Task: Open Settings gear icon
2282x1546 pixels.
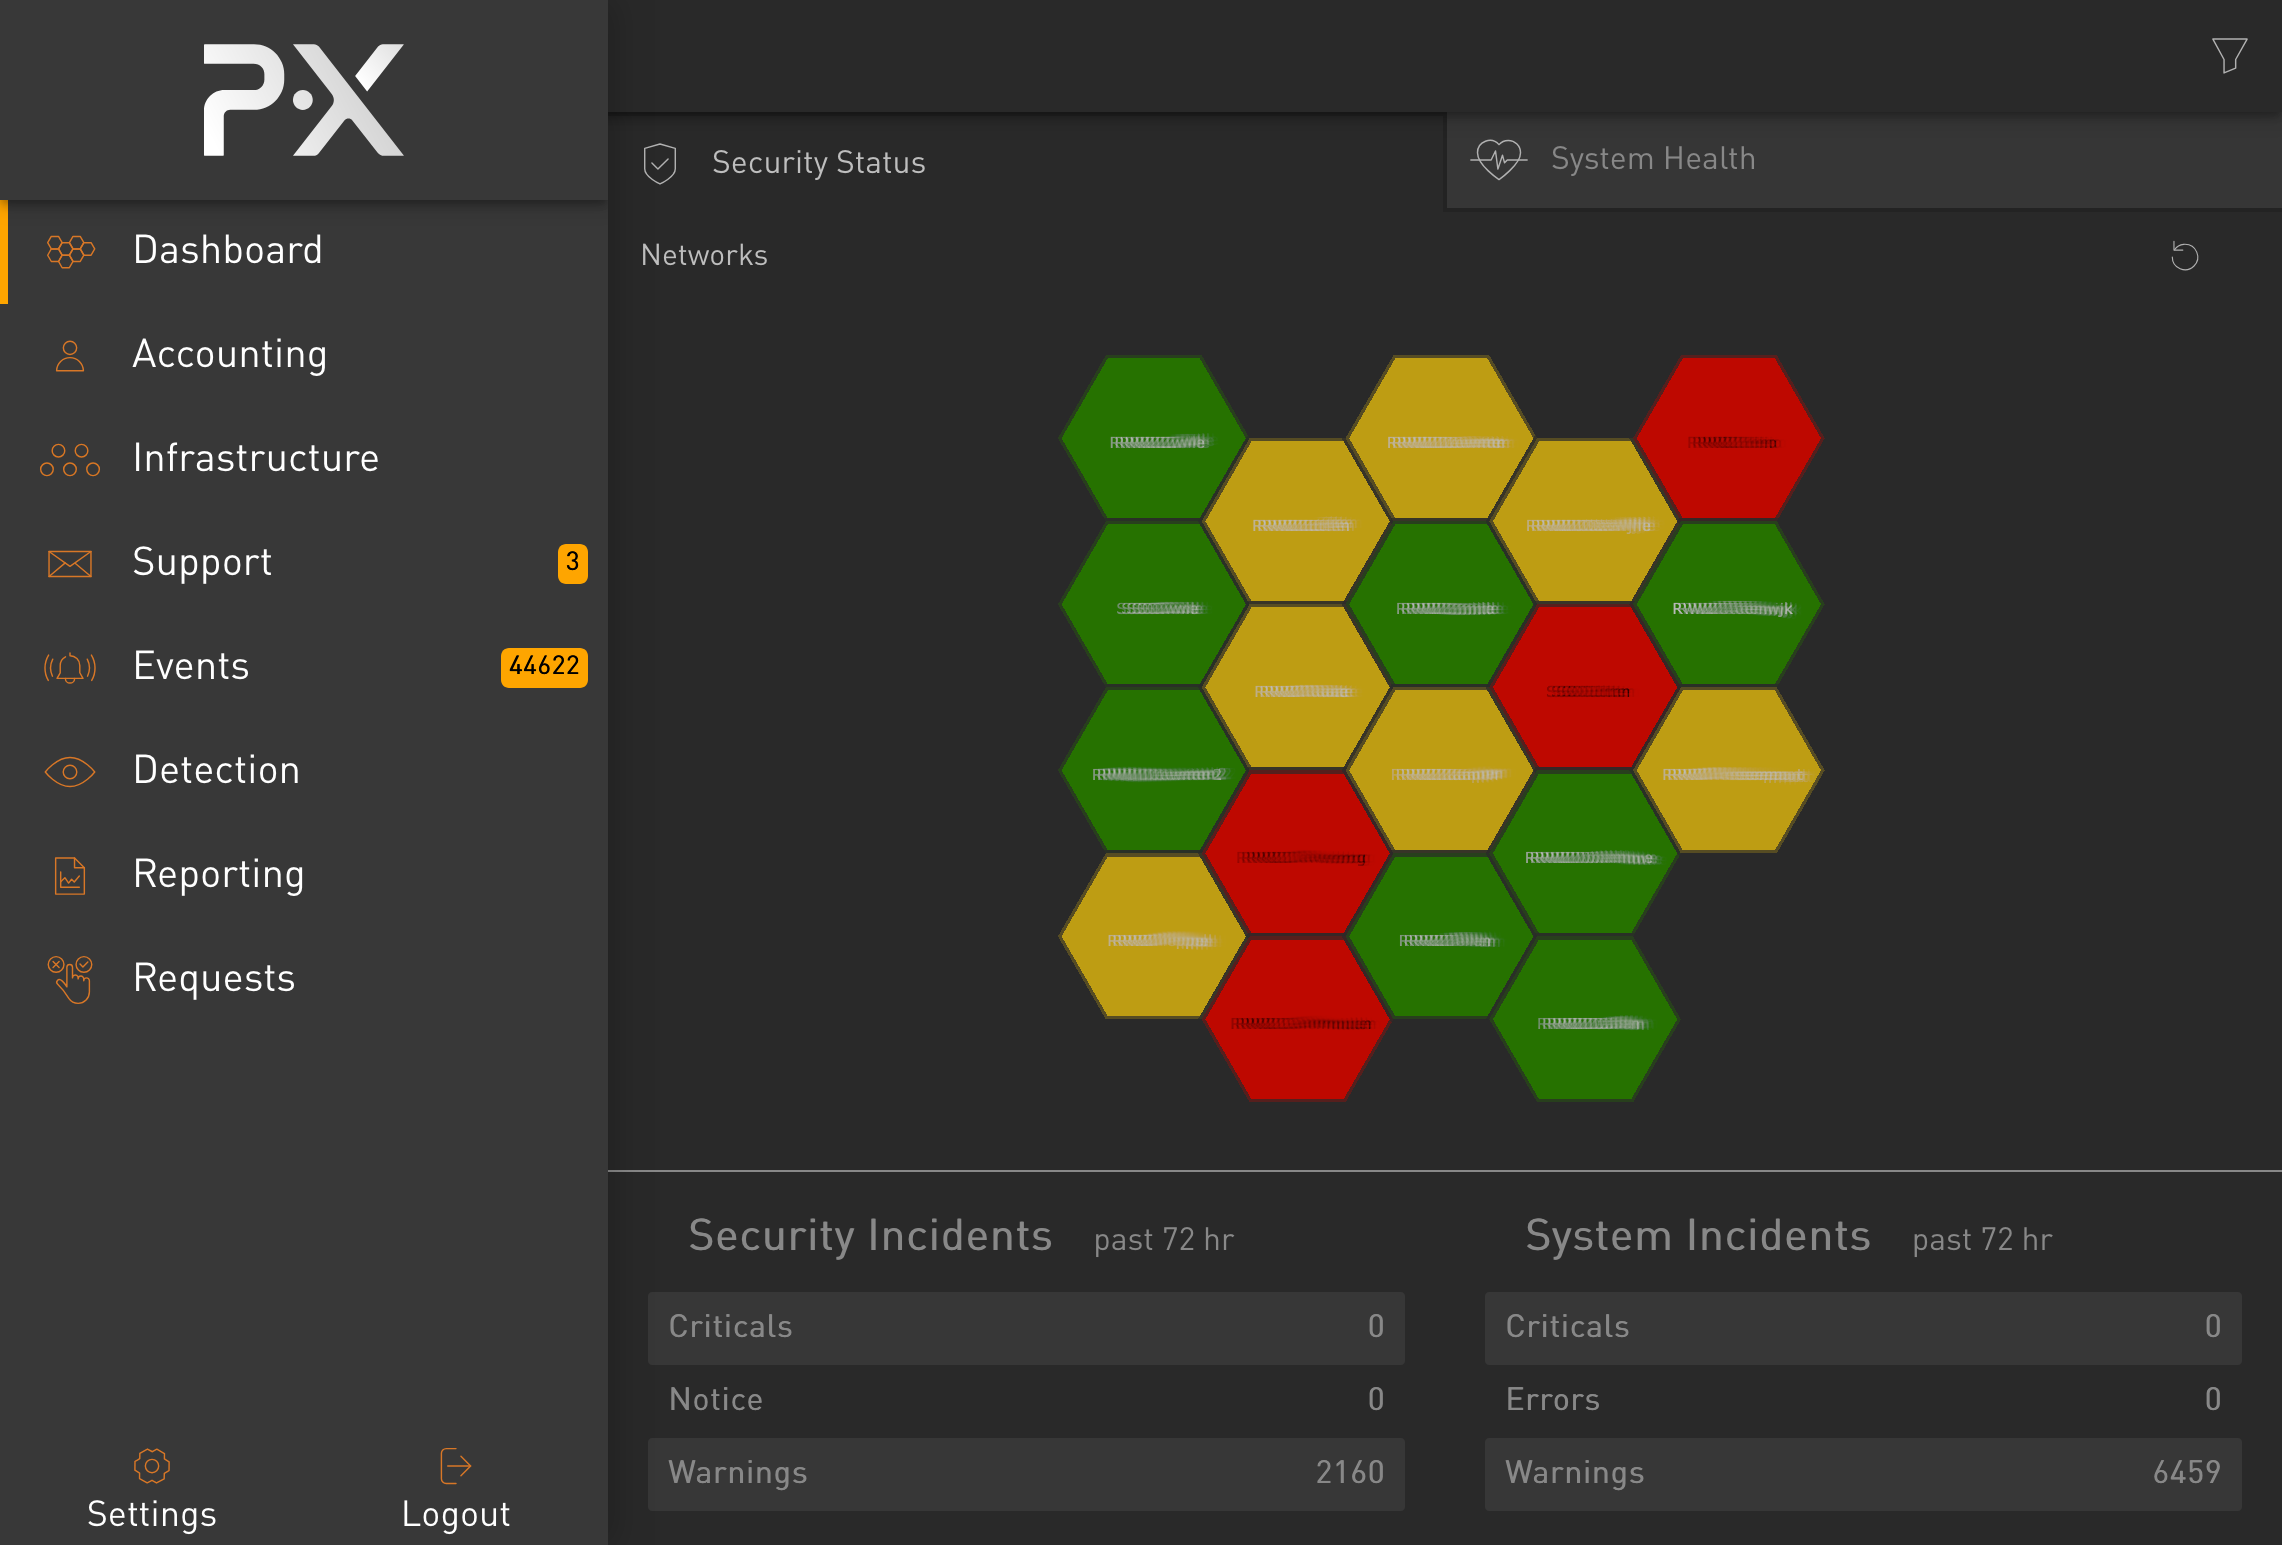Action: click(x=152, y=1467)
